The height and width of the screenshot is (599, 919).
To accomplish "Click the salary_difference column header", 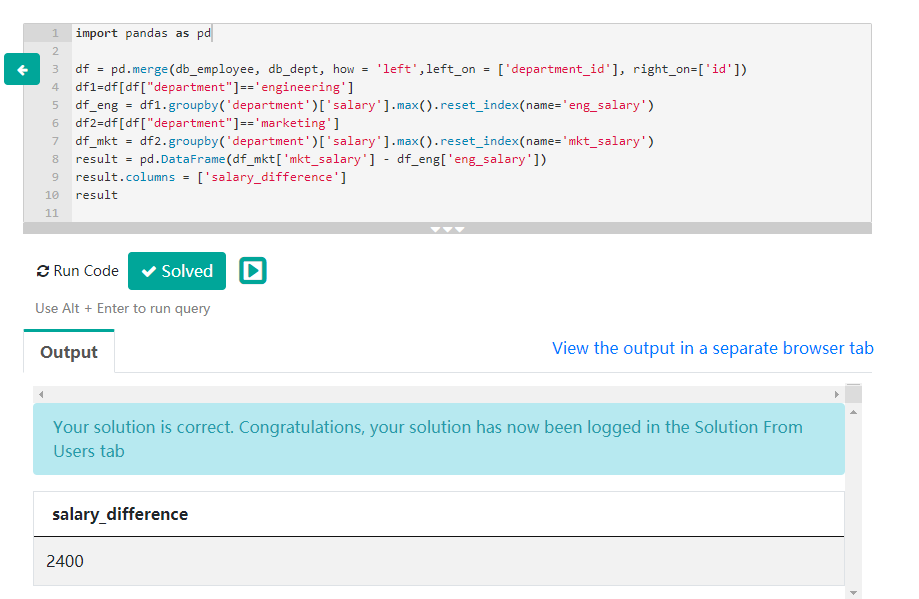I will 120,514.
